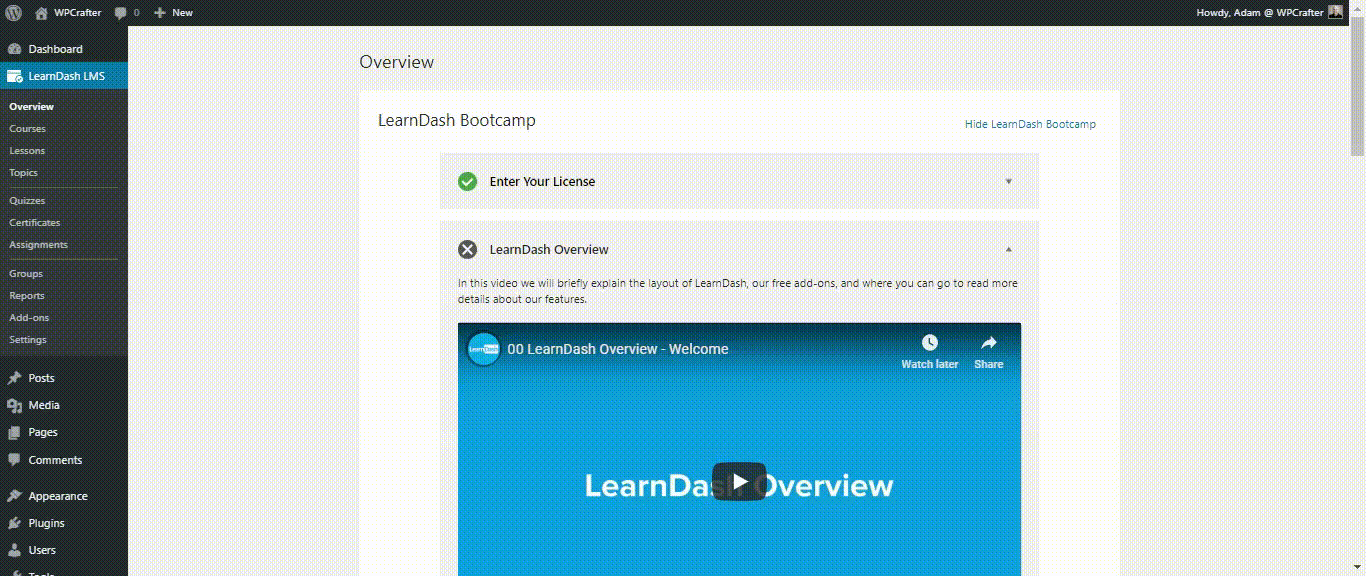Open the WordPress logo menu
This screenshot has height=576, width=1366.
click(14, 13)
